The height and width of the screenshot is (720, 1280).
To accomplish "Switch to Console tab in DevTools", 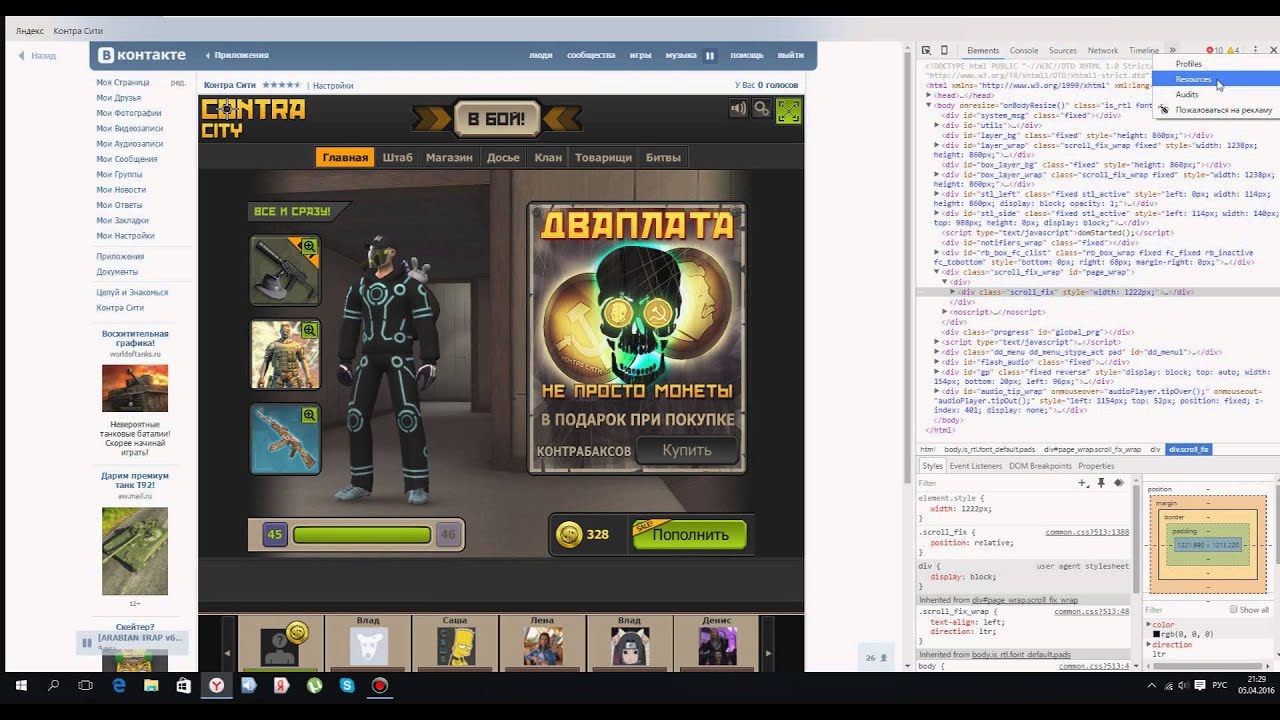I will [1023, 50].
